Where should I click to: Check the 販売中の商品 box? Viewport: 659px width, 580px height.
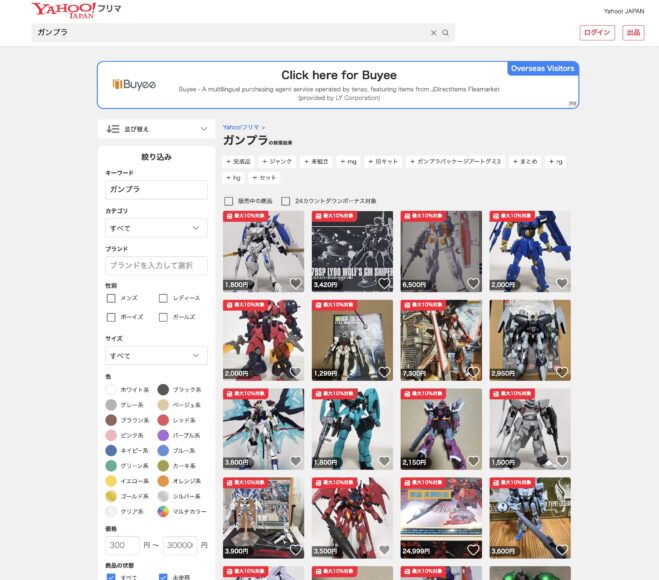click(229, 201)
